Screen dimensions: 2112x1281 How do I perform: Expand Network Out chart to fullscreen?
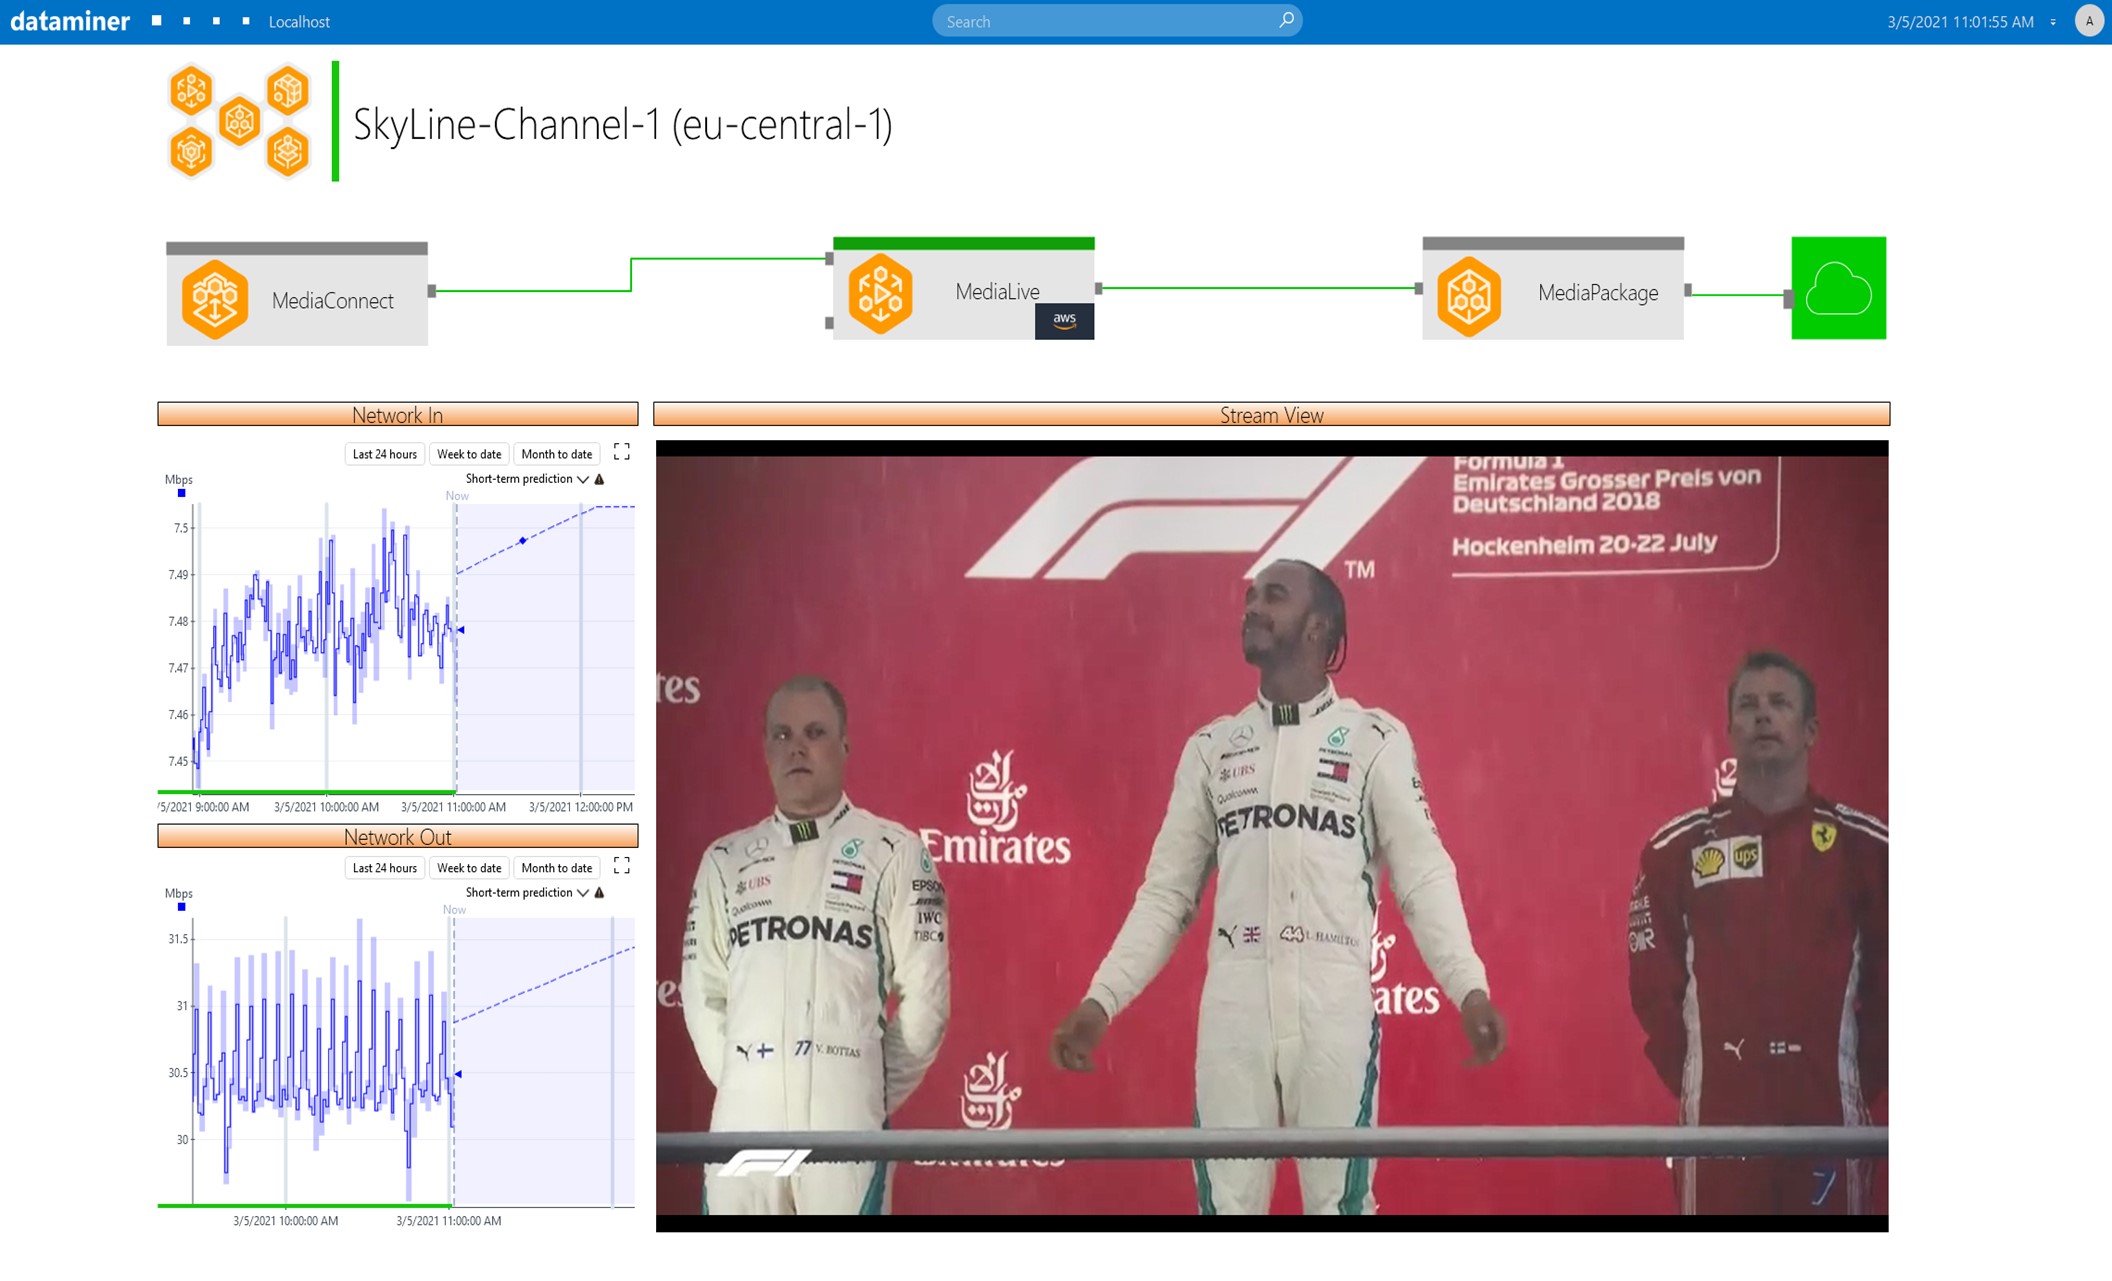(621, 866)
